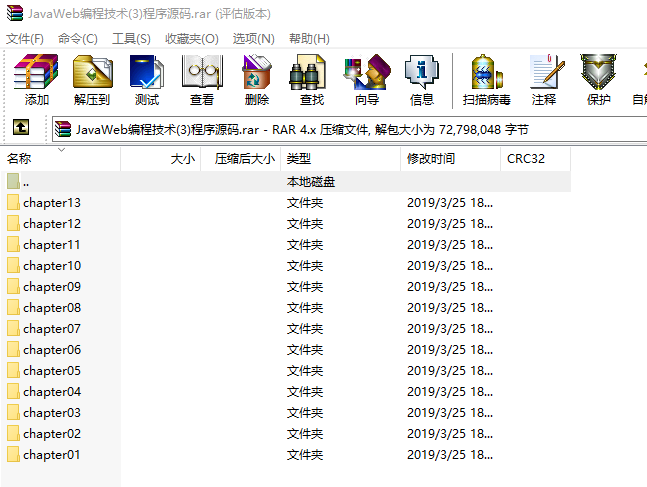The height and width of the screenshot is (487, 647).
Task: Open the Find (查找) binoculars tool
Action: pyautogui.click(x=312, y=80)
